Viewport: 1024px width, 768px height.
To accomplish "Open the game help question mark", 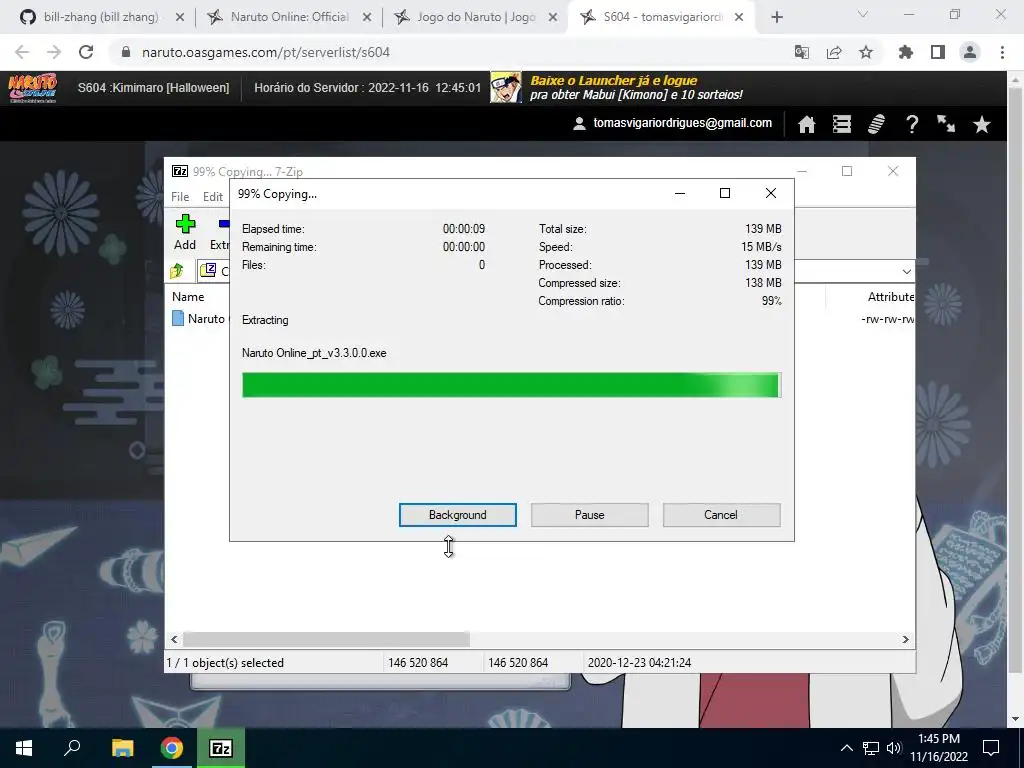I will 912,124.
